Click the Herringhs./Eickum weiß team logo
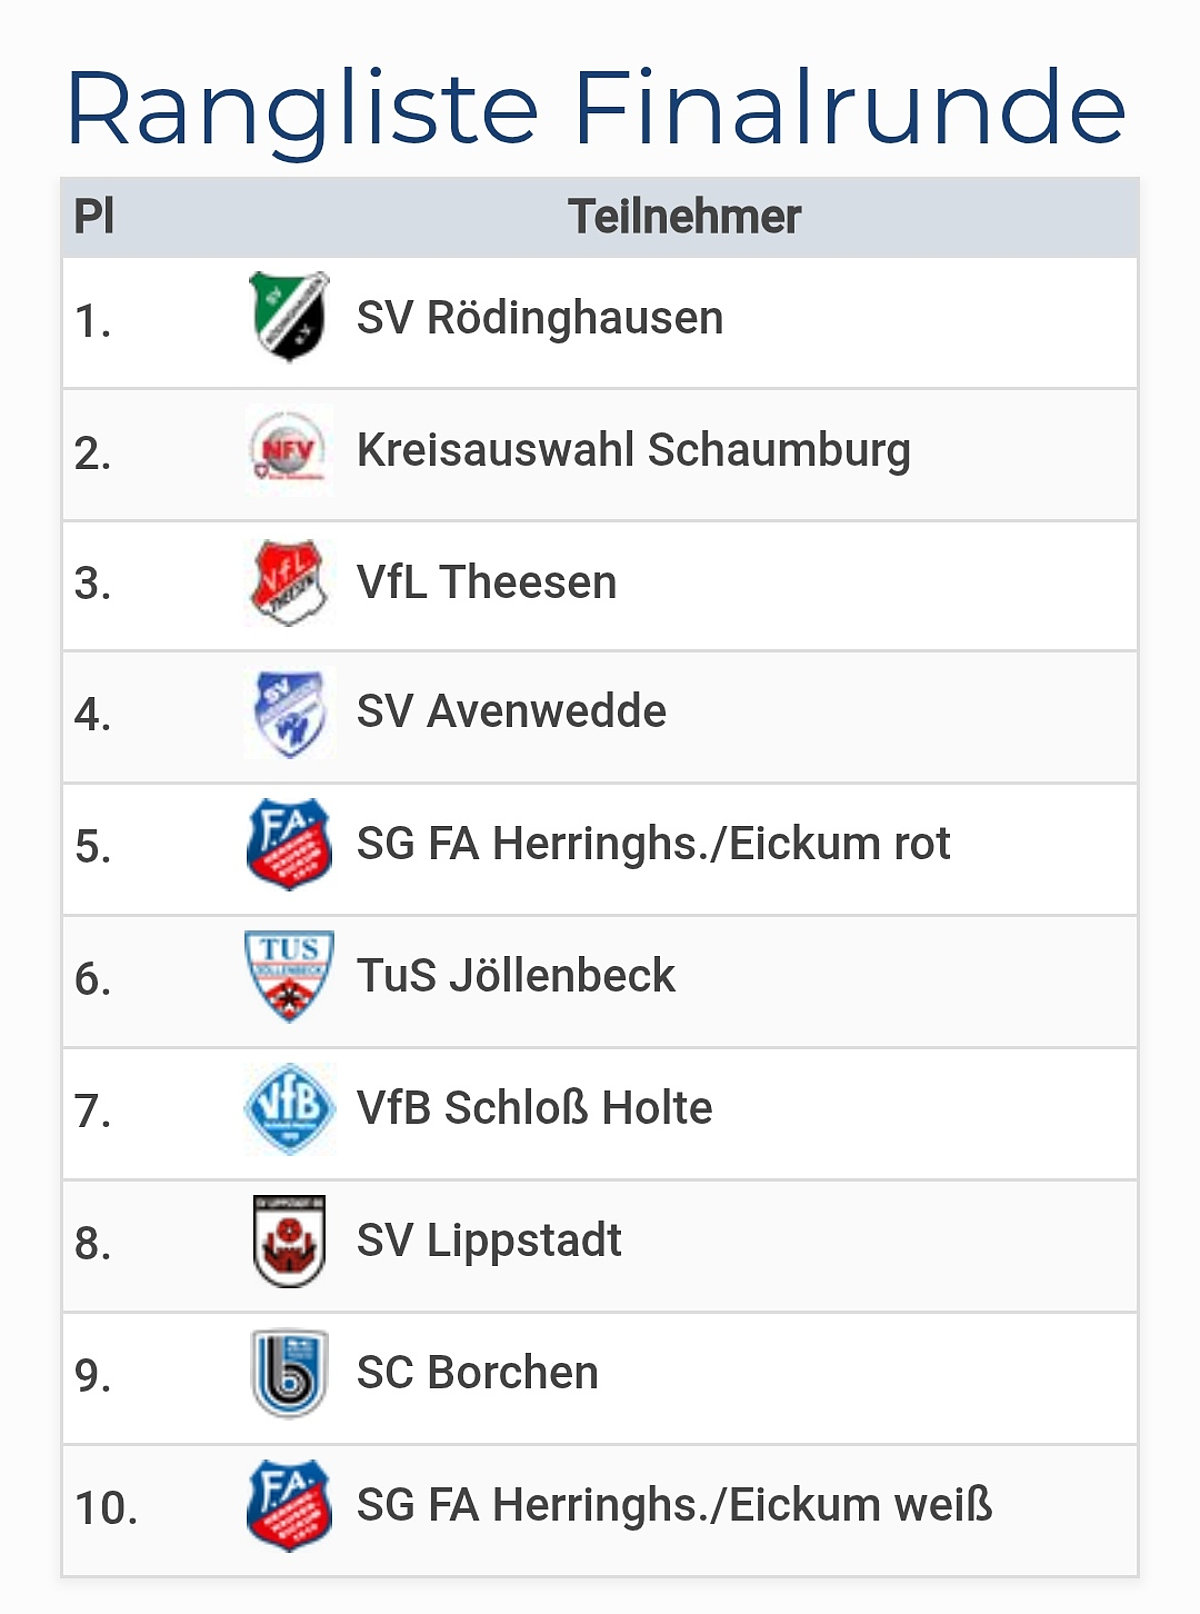The width and height of the screenshot is (1200, 1614). click(x=289, y=1505)
